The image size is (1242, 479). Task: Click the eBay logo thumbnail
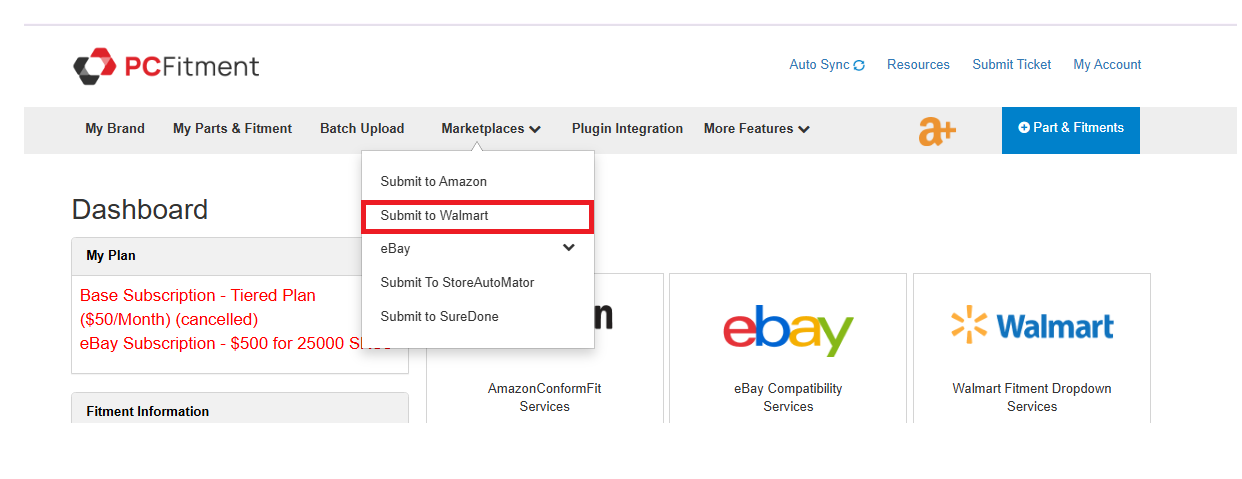click(788, 326)
